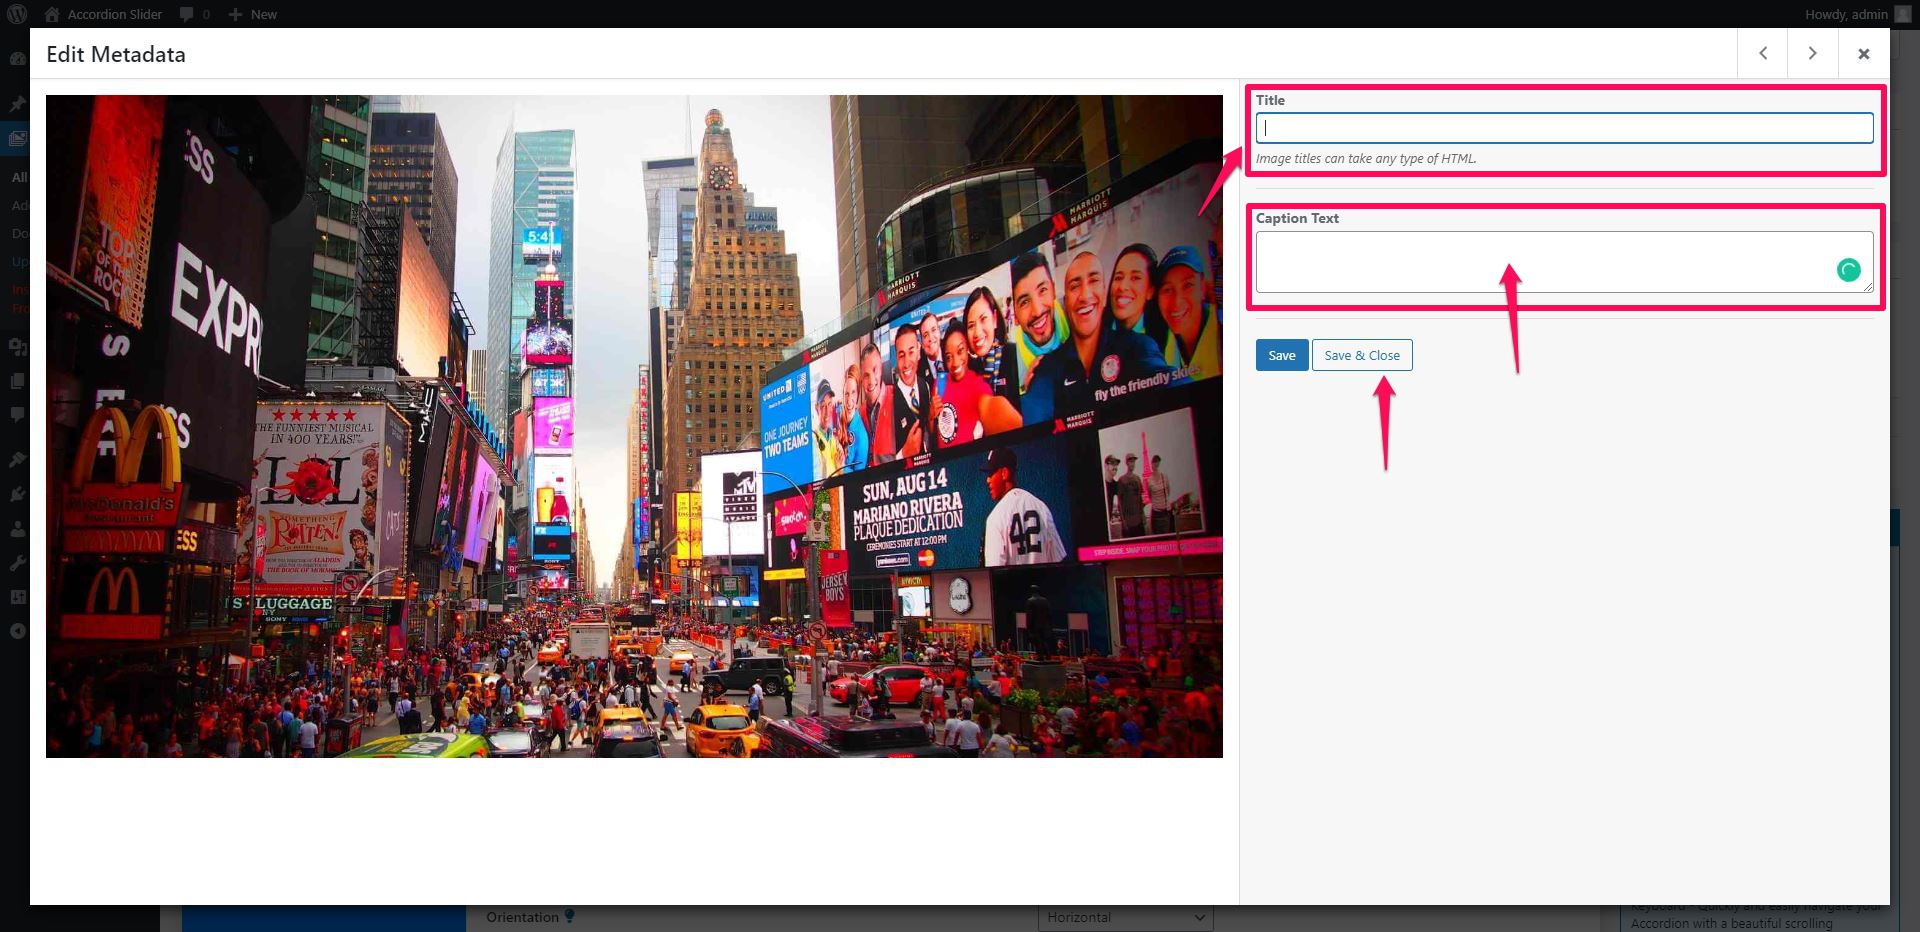1920x932 pixels.
Task: Open Plugins icon in sidebar
Action: point(17,494)
